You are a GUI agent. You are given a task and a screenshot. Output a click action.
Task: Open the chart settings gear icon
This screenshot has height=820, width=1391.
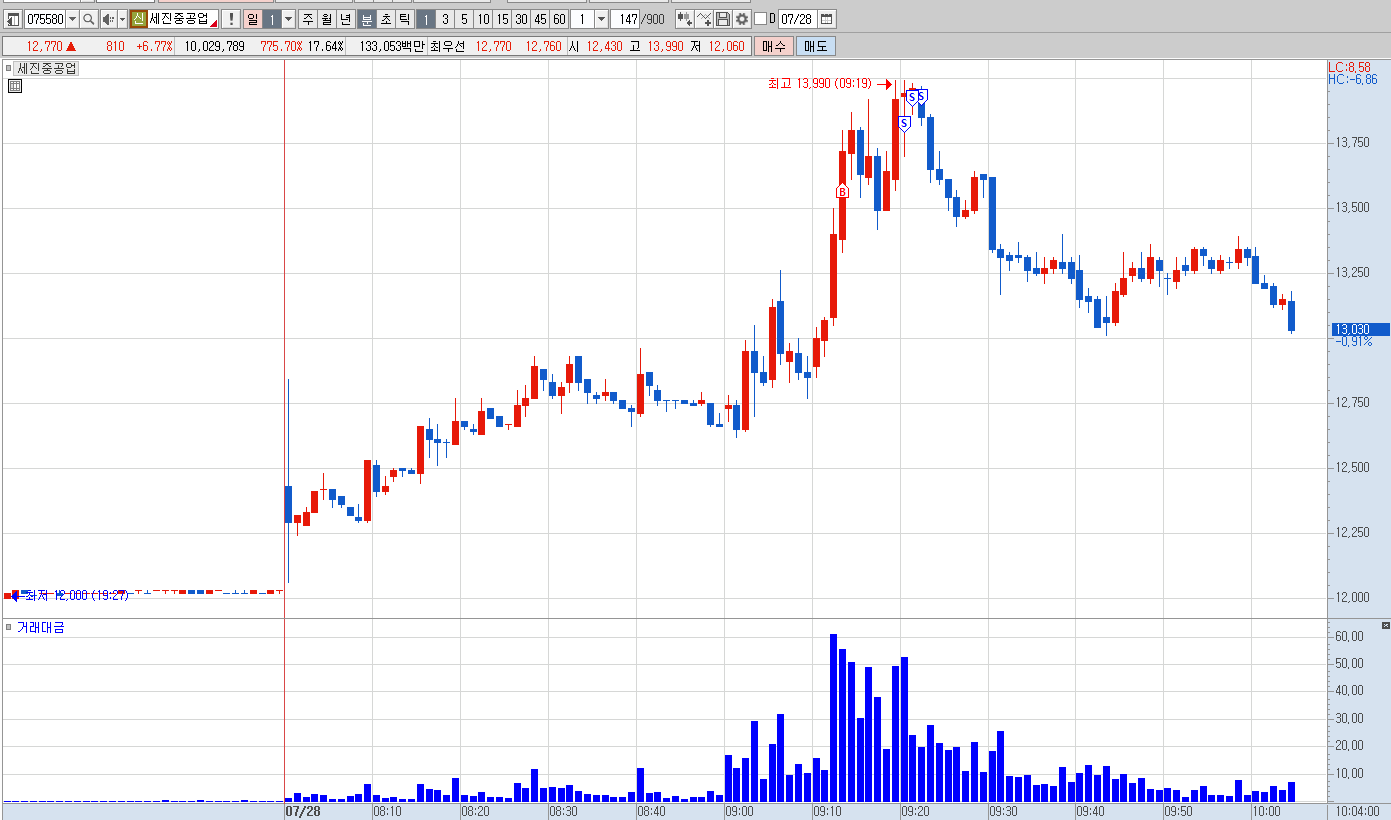click(x=742, y=19)
